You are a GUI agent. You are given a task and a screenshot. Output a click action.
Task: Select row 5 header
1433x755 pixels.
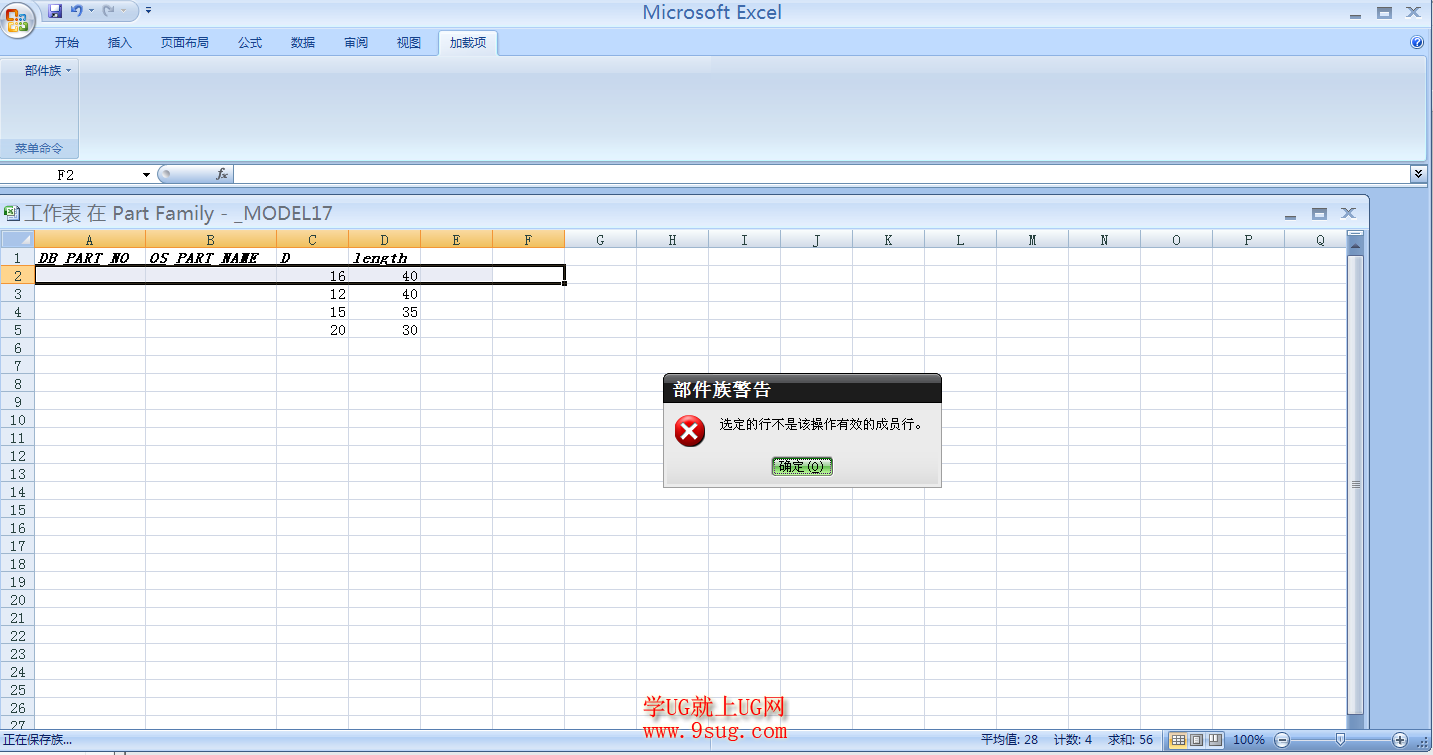[x=17, y=329]
